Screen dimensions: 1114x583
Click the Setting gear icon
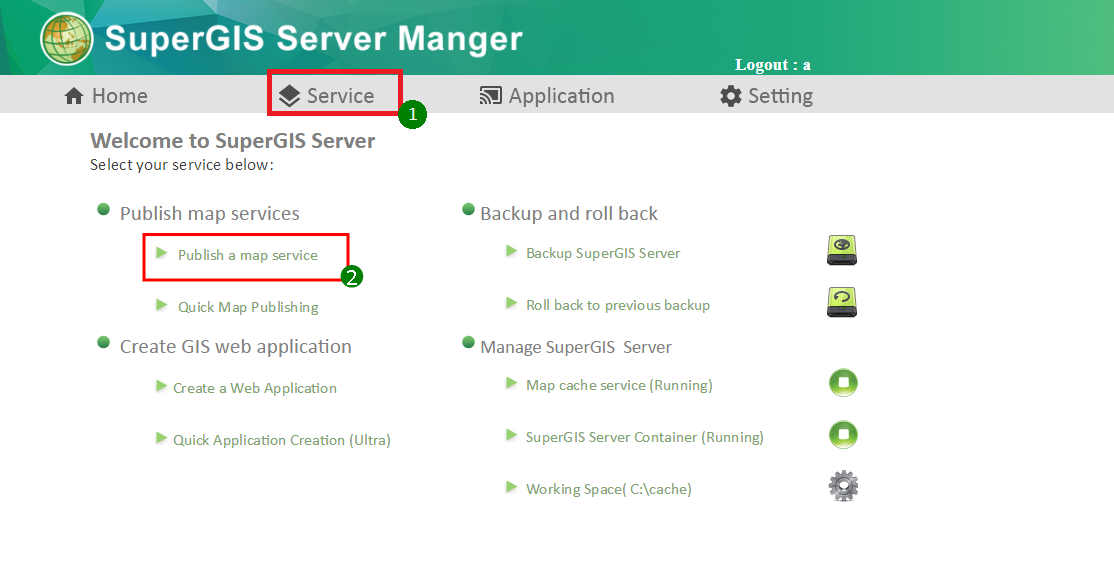(730, 96)
